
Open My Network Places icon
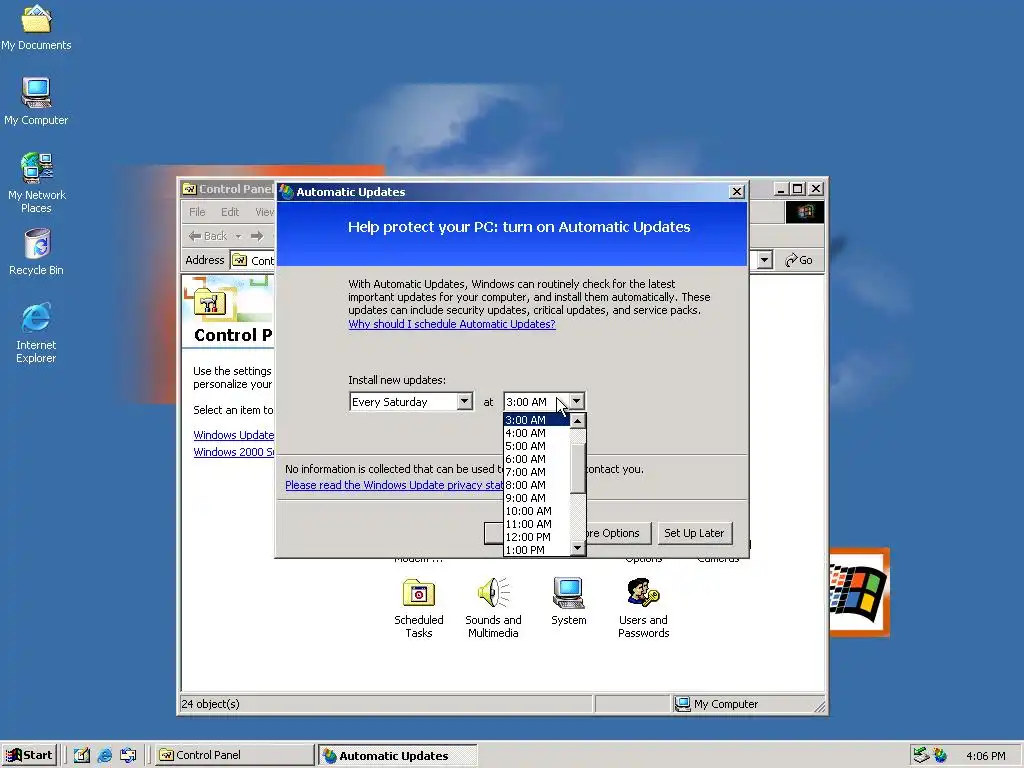37,183
